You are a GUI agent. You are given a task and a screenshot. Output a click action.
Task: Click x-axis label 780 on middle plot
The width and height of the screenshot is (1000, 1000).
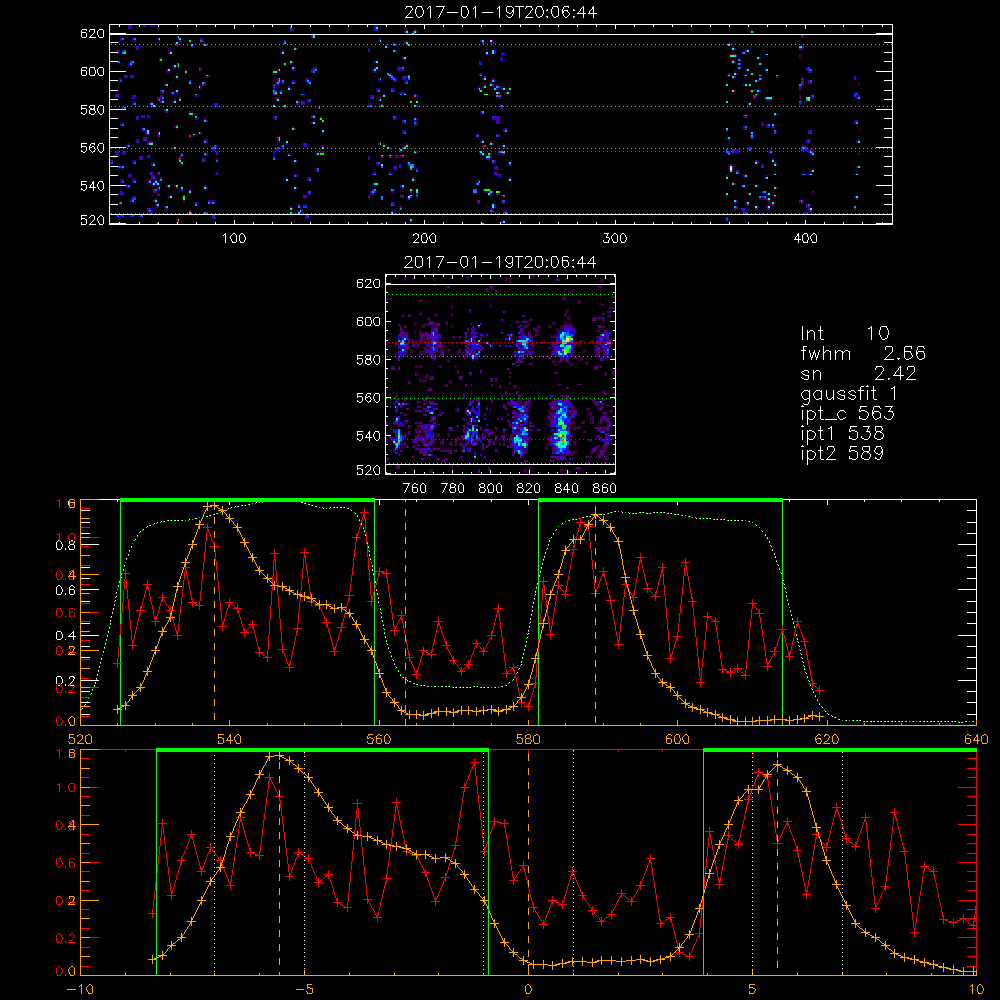point(453,489)
